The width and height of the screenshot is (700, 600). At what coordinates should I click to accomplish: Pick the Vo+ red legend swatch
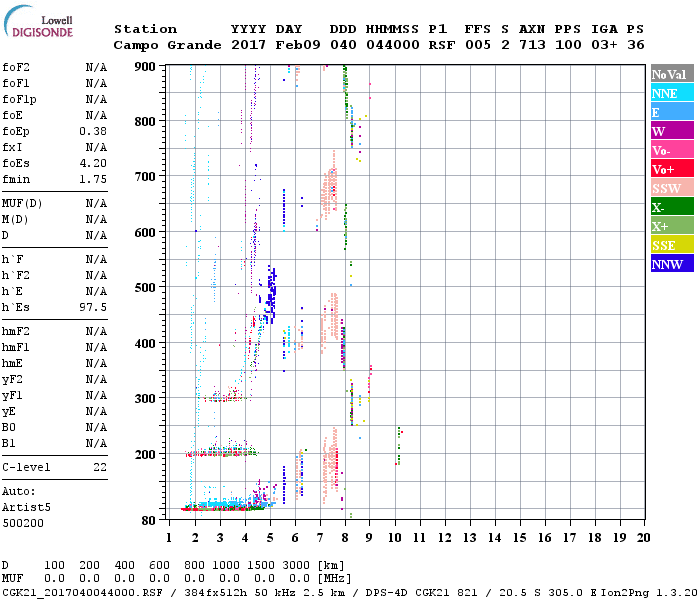coord(671,169)
